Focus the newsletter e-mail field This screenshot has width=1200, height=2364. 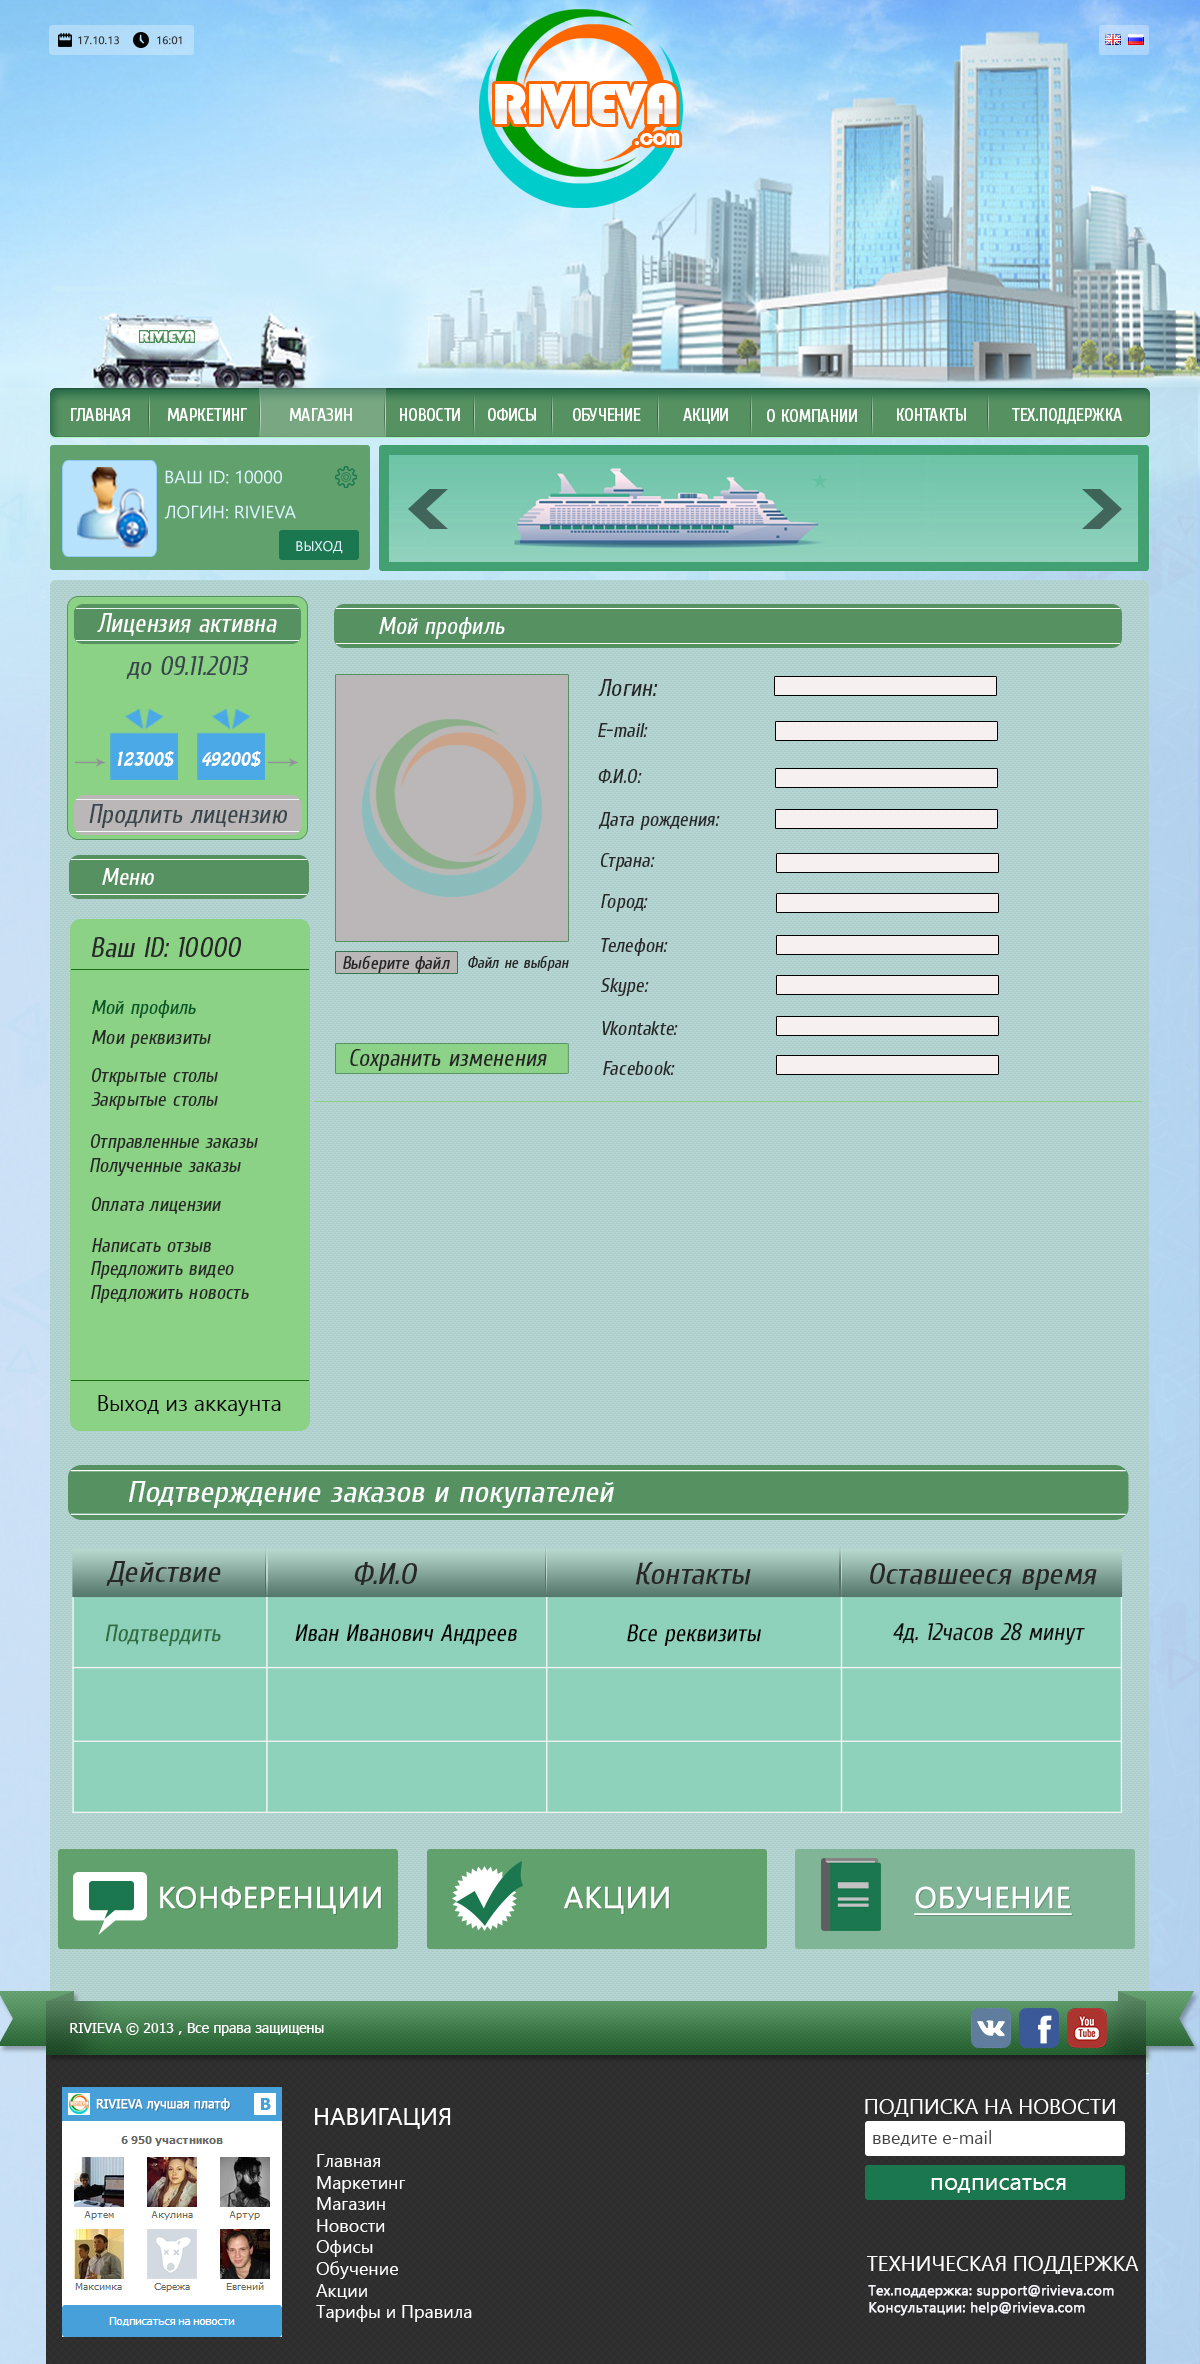point(995,2138)
